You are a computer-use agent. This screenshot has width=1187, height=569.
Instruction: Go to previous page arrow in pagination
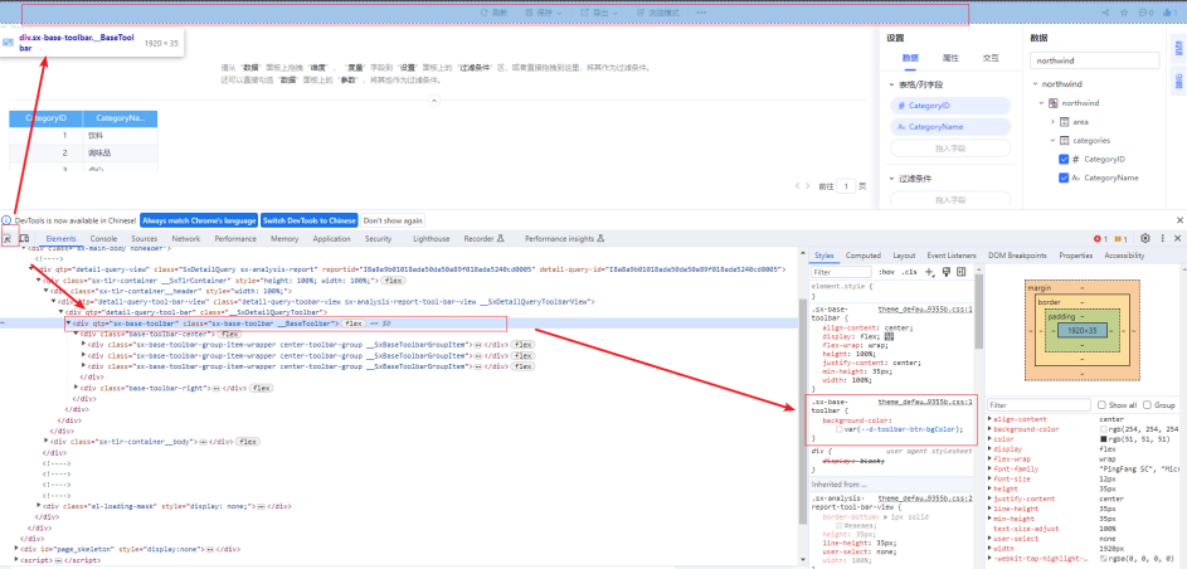[x=797, y=185]
